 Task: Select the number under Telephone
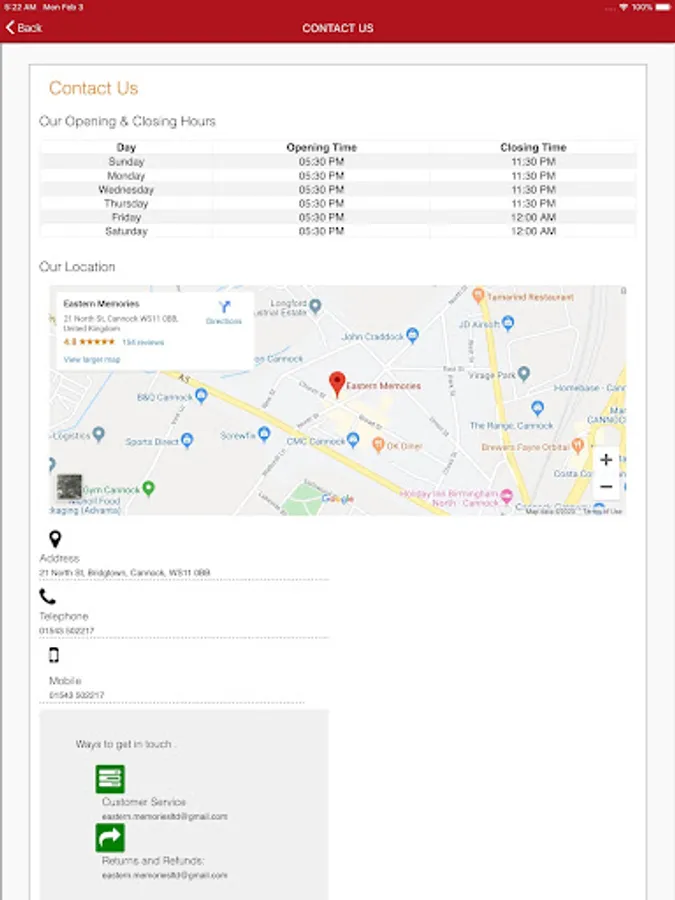pyautogui.click(x=67, y=630)
